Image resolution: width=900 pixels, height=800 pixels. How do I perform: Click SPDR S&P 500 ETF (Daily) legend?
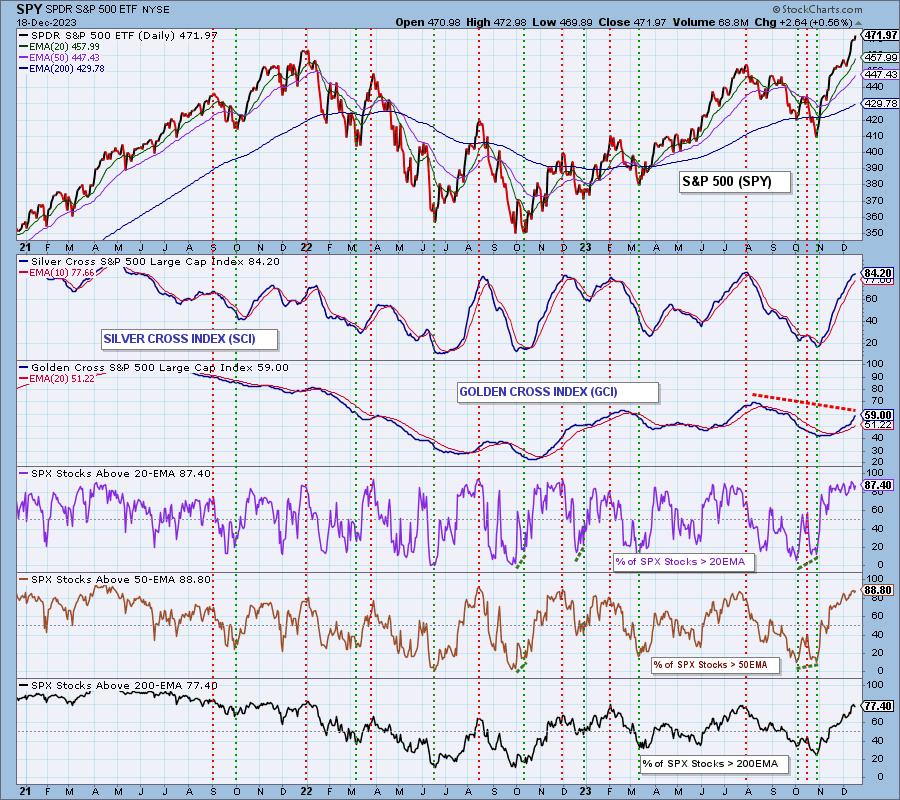[119, 35]
